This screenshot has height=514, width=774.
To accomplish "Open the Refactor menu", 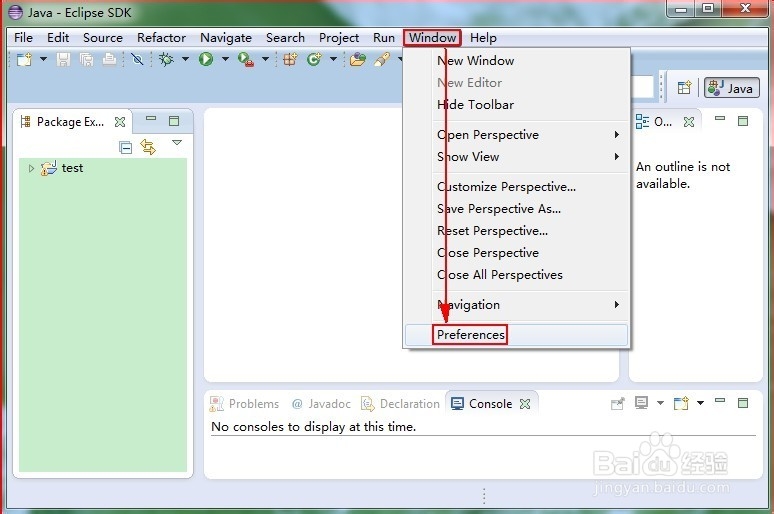I will pyautogui.click(x=161, y=38).
